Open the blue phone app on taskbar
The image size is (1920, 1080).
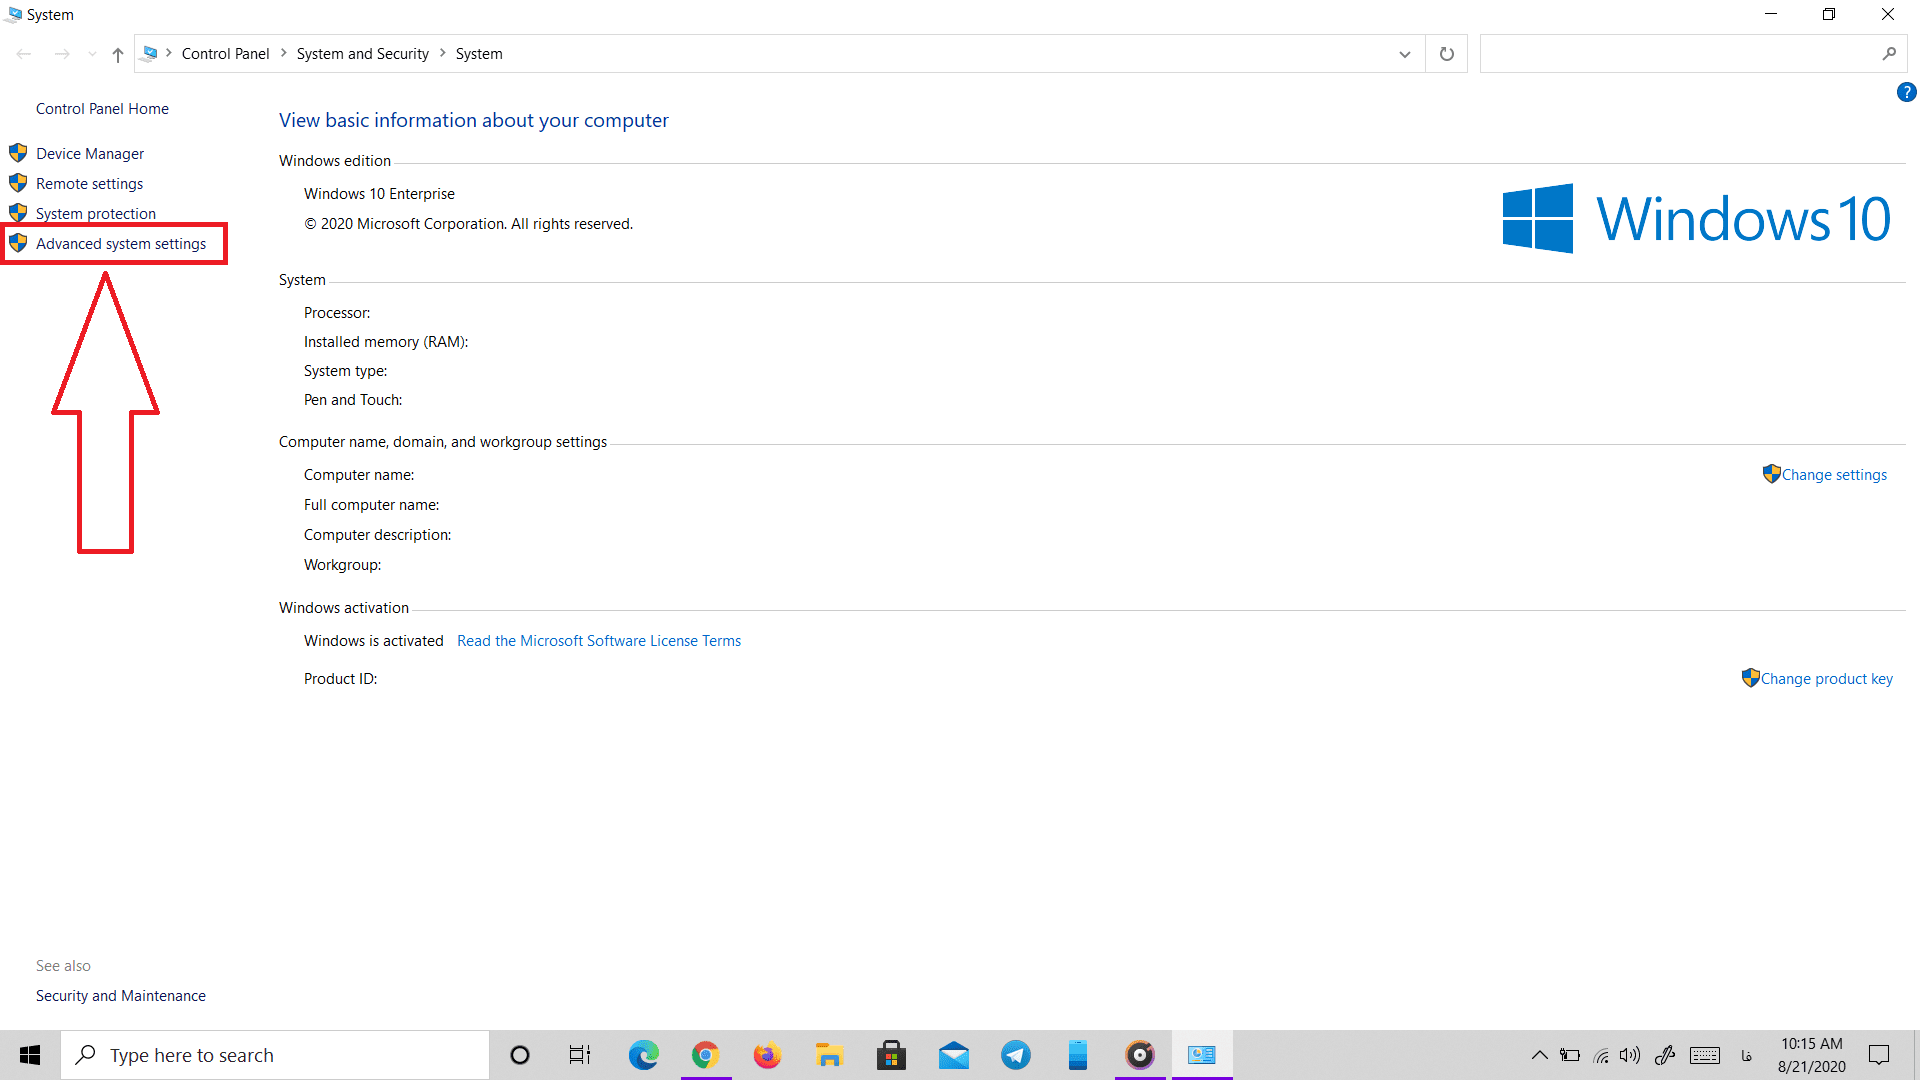[x=1077, y=1055]
